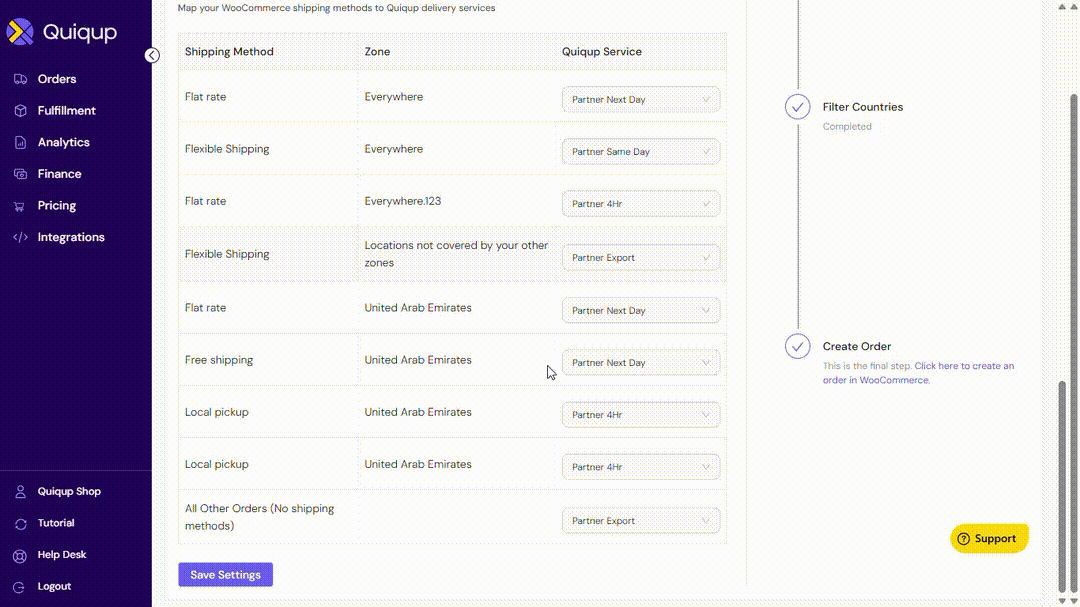This screenshot has width=1080, height=607.
Task: Click the Orders truck icon
Action: [20, 79]
